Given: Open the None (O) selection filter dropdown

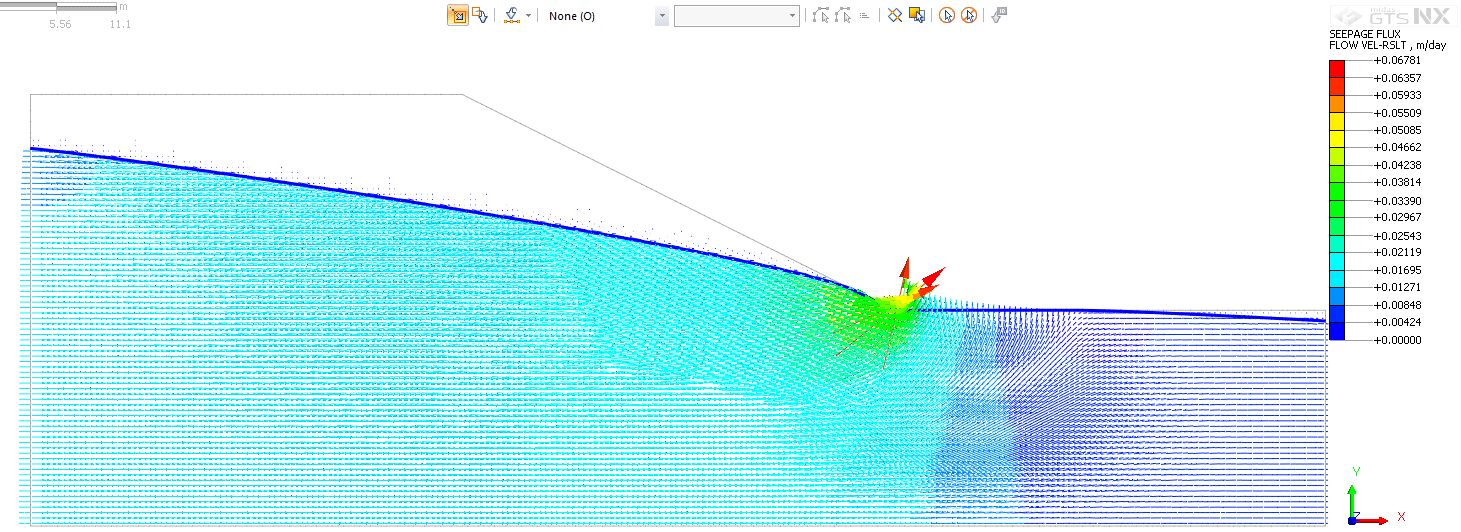Looking at the screenshot, I should pyautogui.click(x=661, y=17).
